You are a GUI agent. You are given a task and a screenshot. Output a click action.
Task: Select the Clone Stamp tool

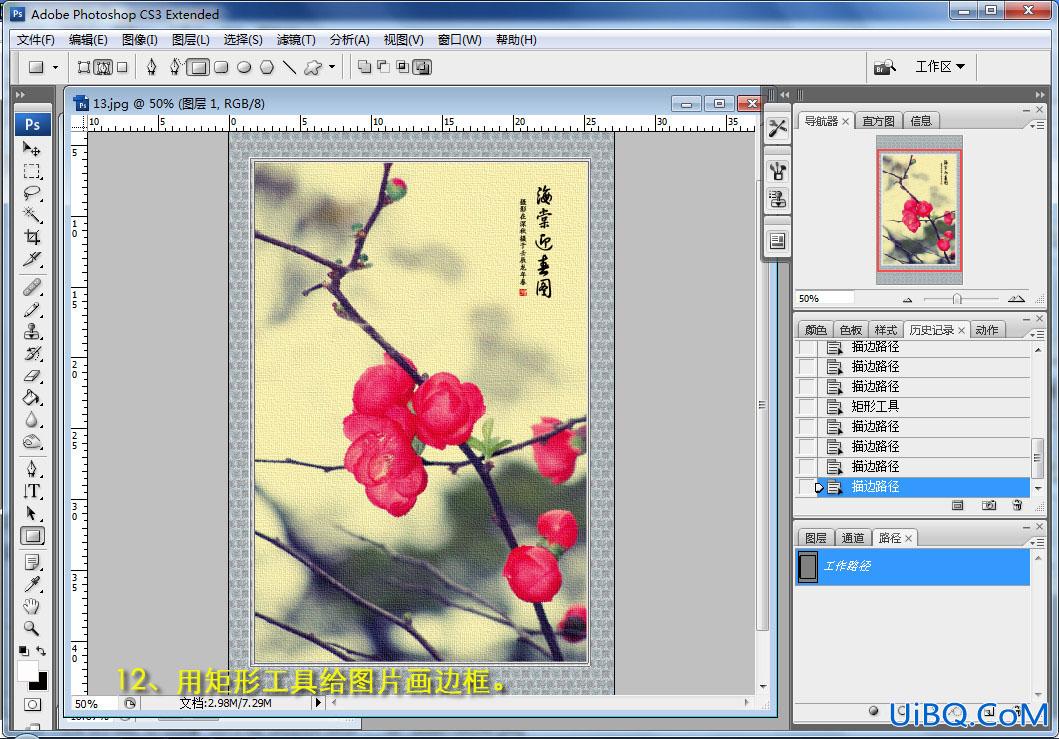pyautogui.click(x=32, y=332)
